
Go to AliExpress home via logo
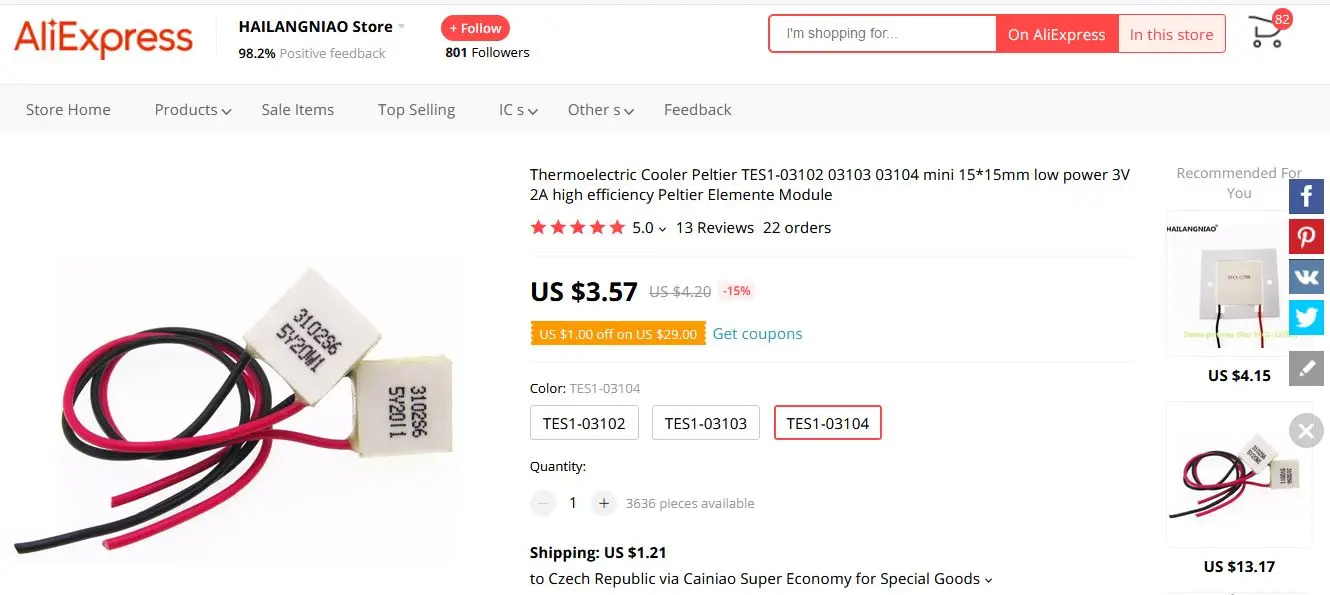[103, 38]
